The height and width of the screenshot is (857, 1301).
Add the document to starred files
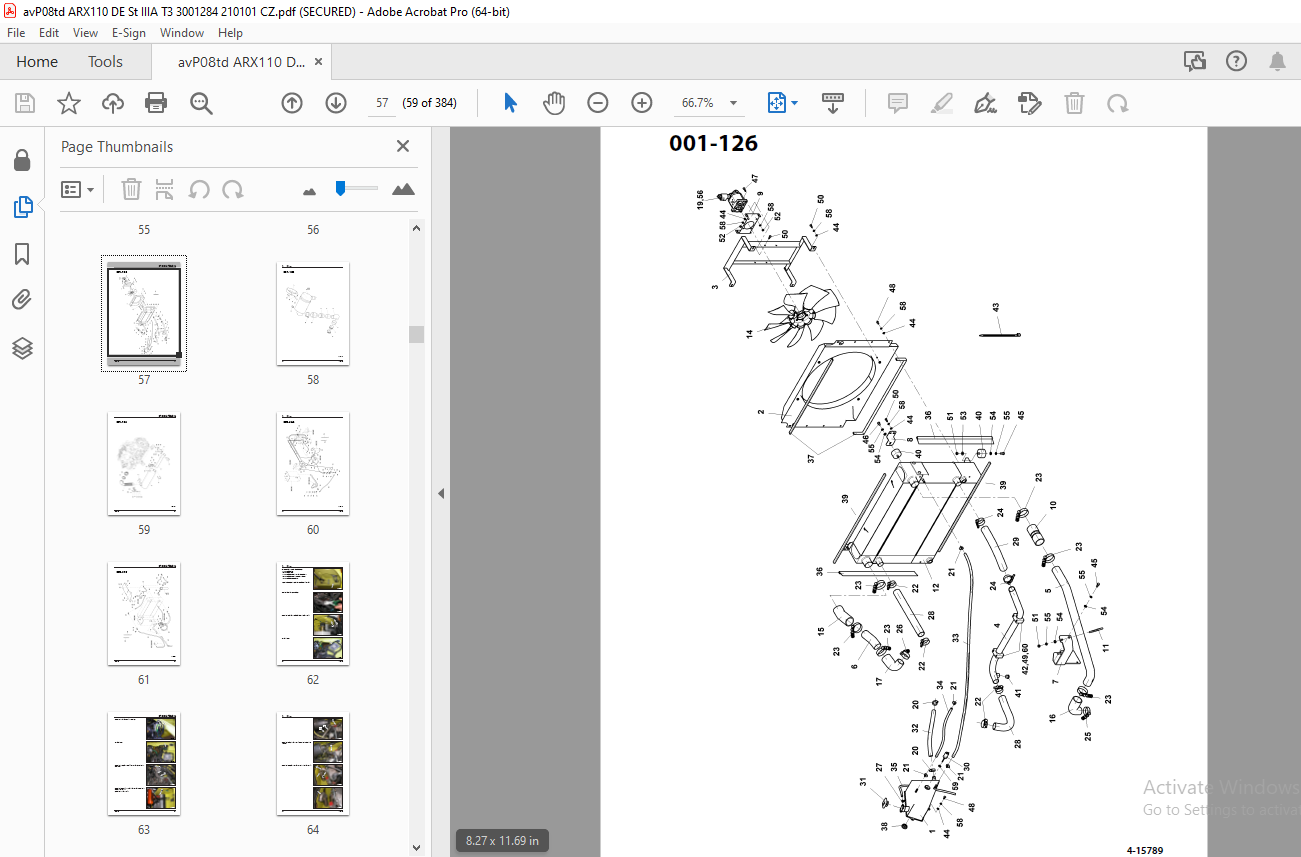(x=68, y=103)
